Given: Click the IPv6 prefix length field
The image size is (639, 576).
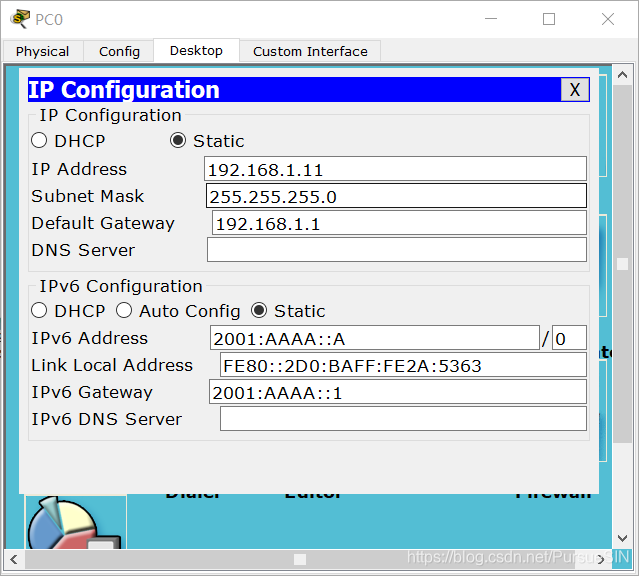Looking at the screenshot, I should point(569,338).
